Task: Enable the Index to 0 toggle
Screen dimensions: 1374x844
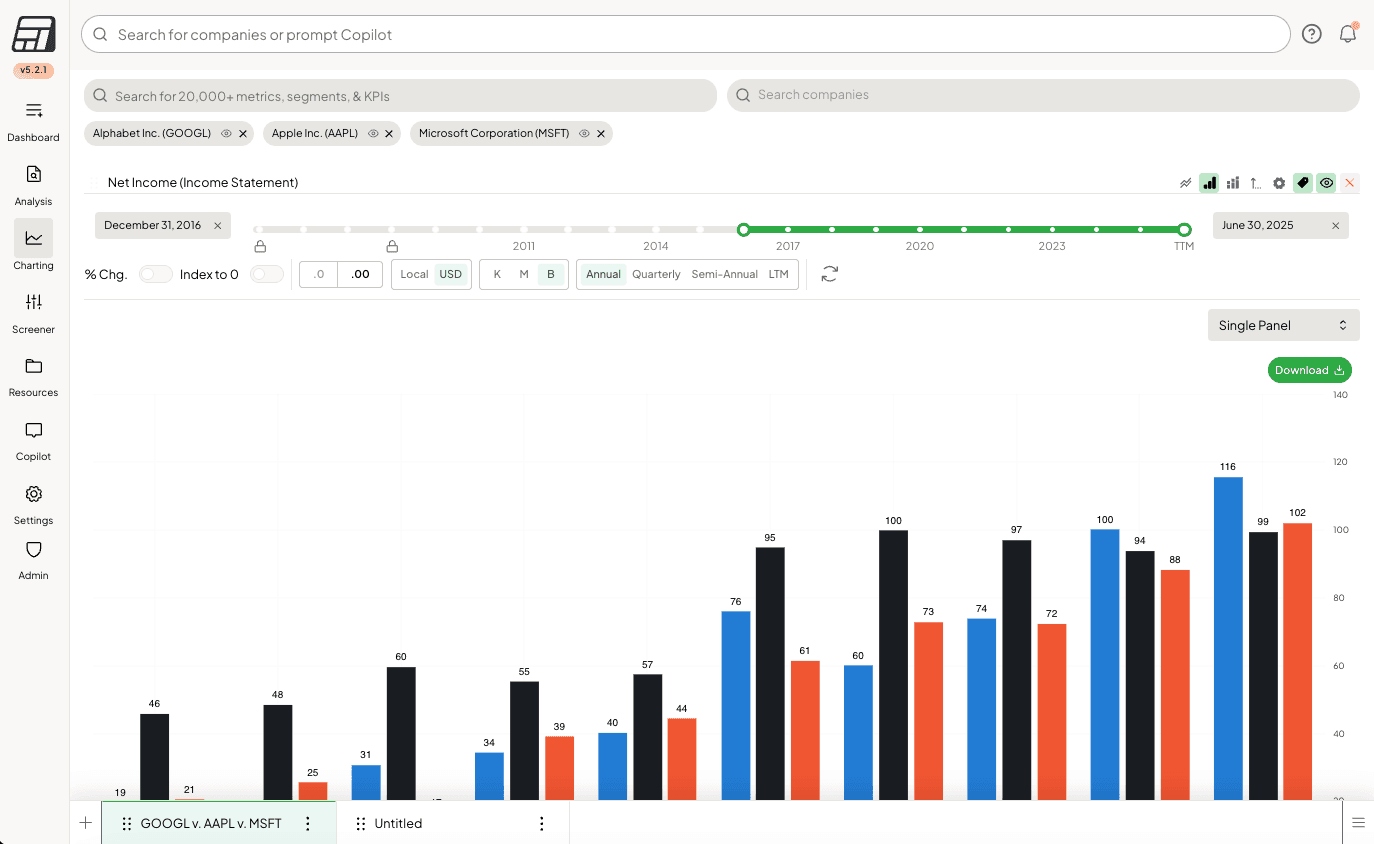Action: 267,273
